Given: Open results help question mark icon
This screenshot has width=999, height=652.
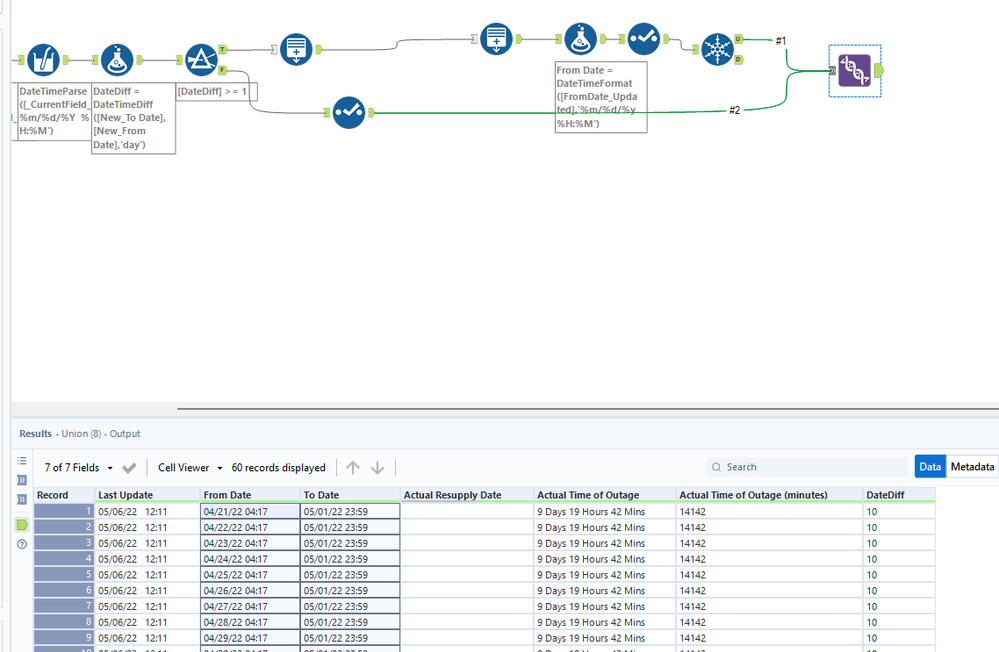Looking at the screenshot, I should 22,544.
